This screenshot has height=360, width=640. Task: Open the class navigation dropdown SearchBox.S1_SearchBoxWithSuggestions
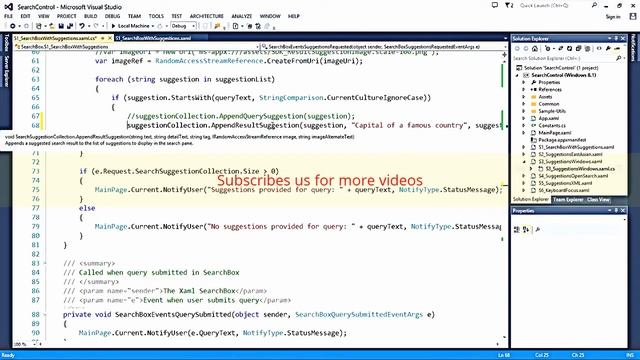(137, 47)
